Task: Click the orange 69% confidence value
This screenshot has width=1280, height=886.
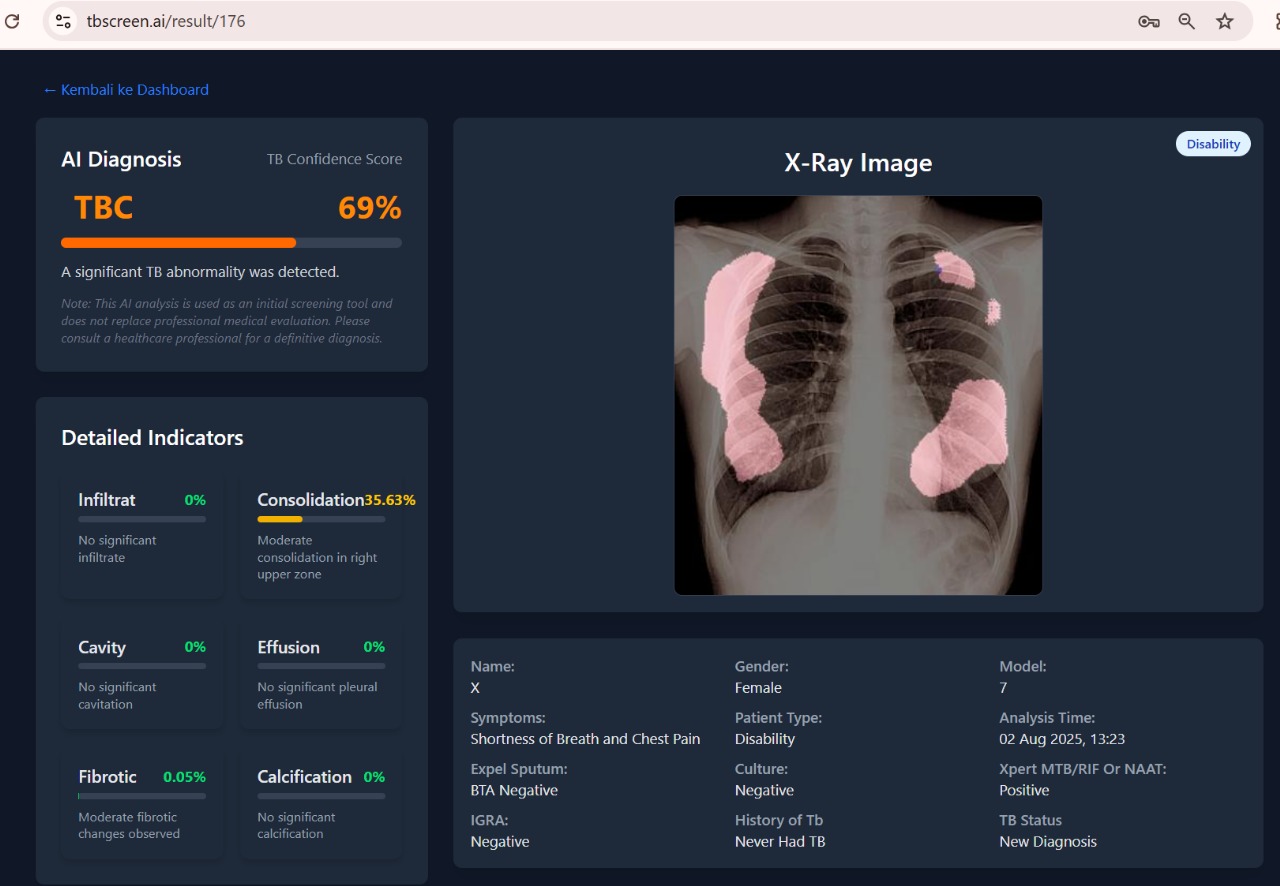Action: [x=369, y=208]
